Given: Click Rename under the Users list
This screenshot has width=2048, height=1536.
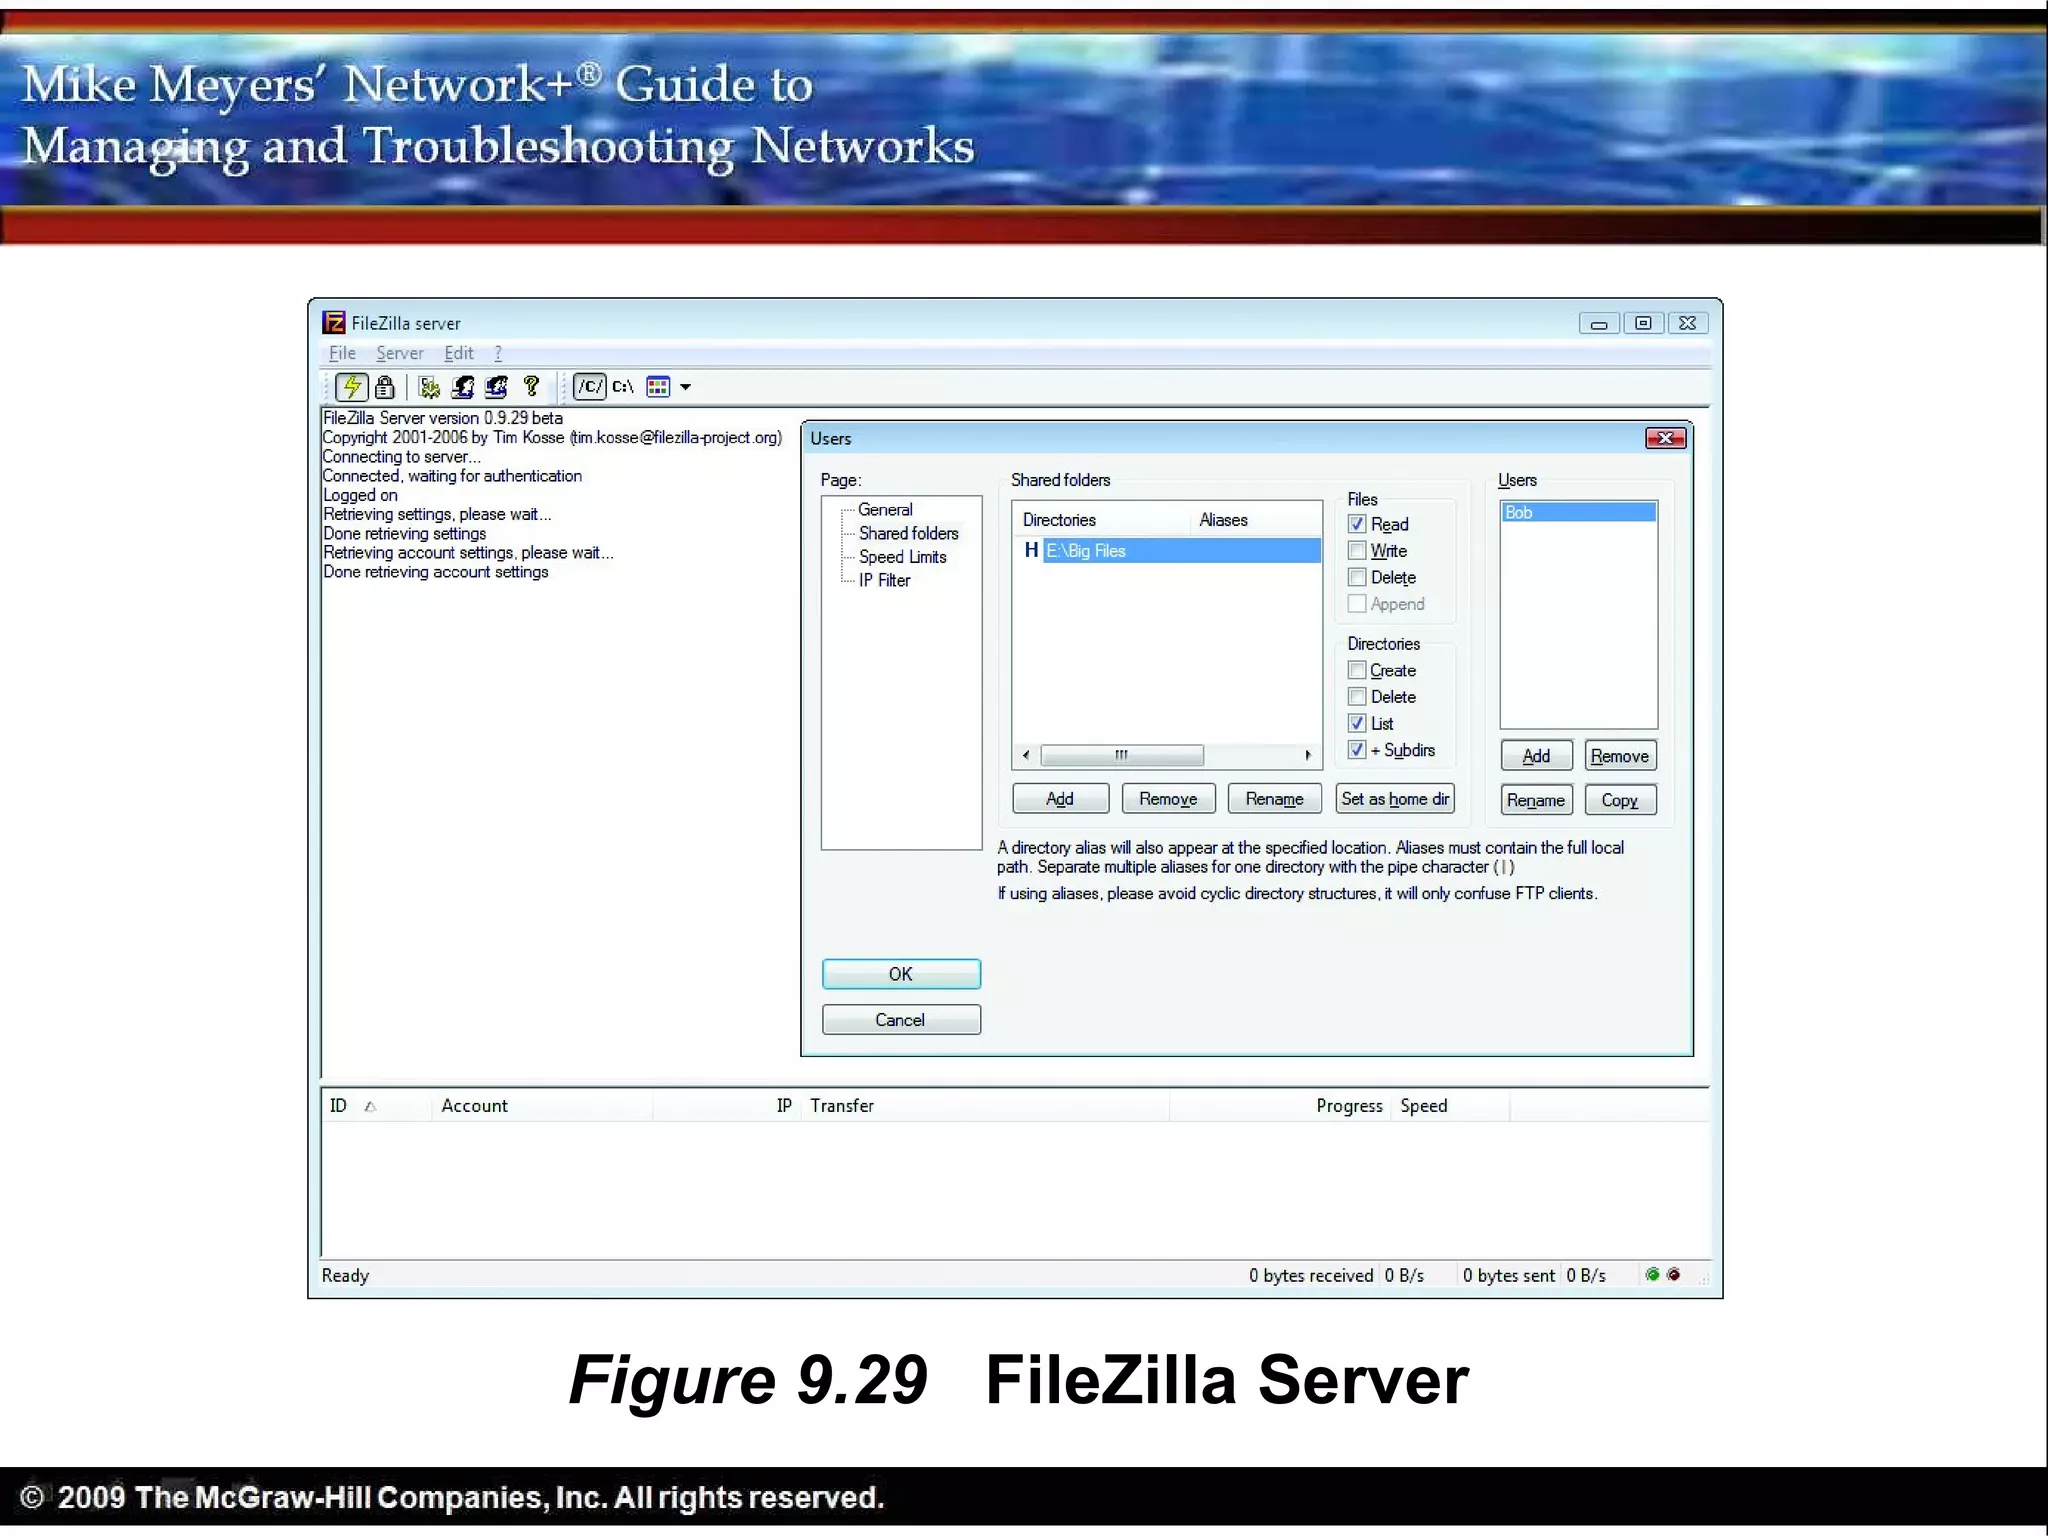Looking at the screenshot, I should [1536, 800].
